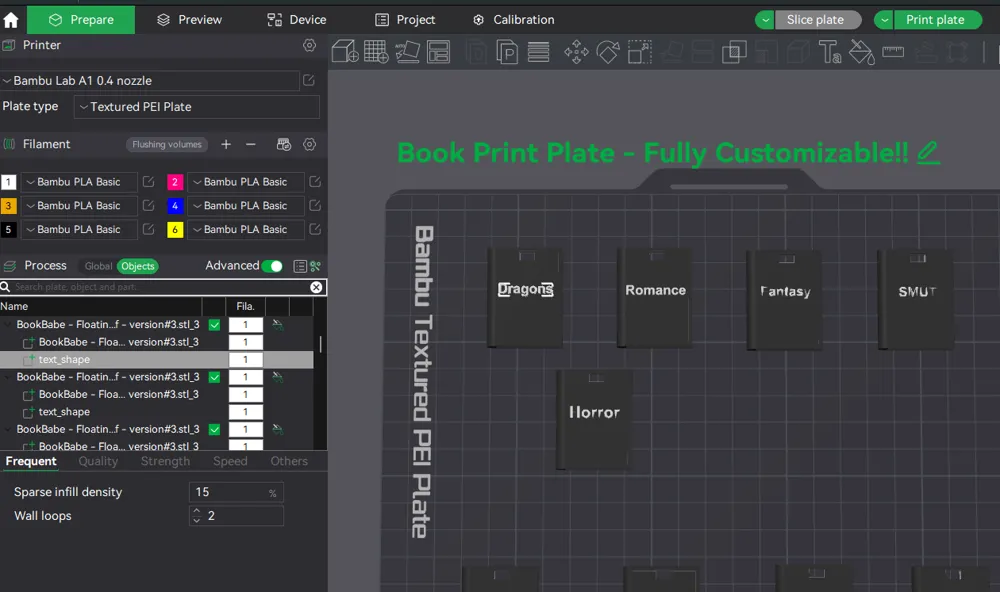Open Flushing volumes settings
The width and height of the screenshot is (1000, 592).
167,144
